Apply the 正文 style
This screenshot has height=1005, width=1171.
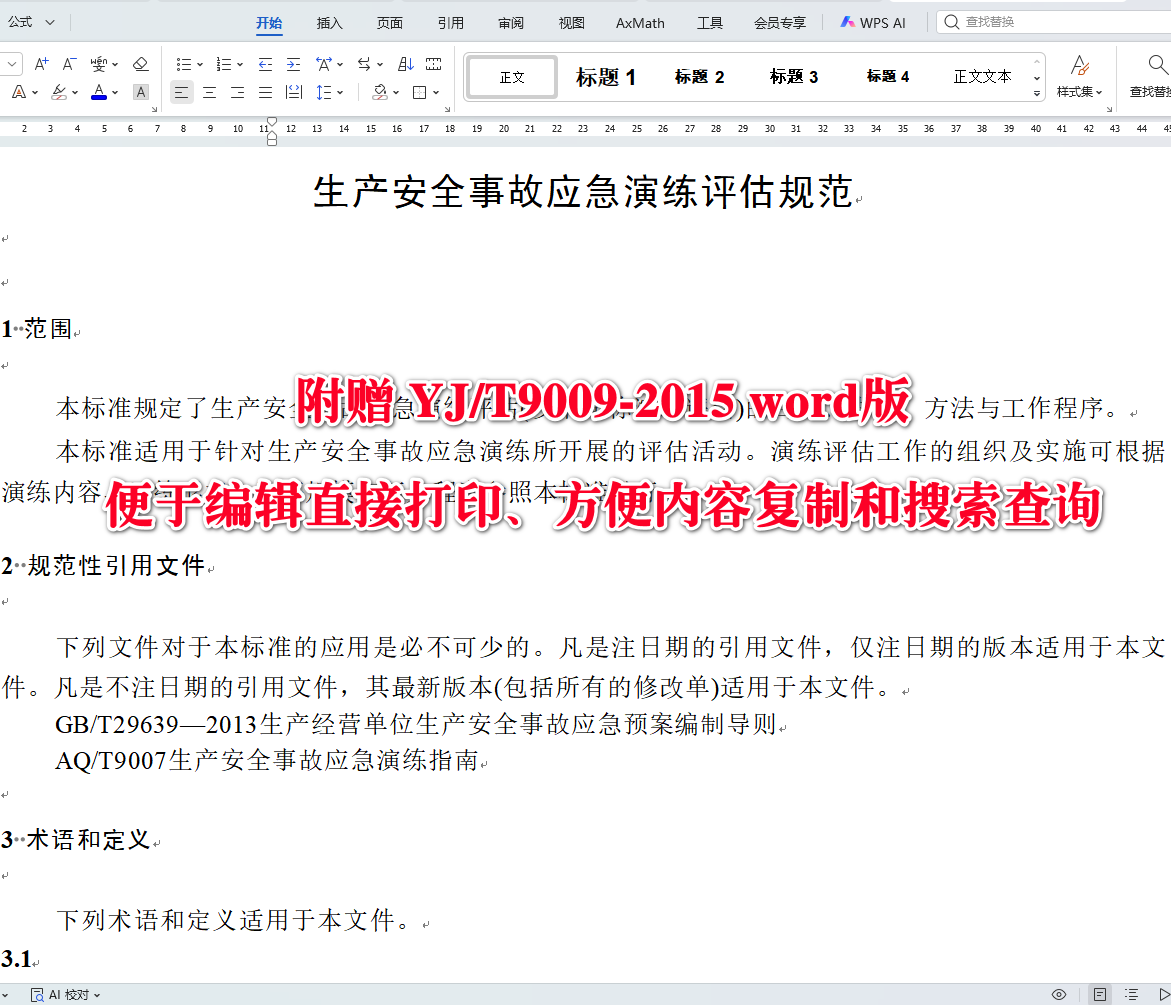coord(511,76)
